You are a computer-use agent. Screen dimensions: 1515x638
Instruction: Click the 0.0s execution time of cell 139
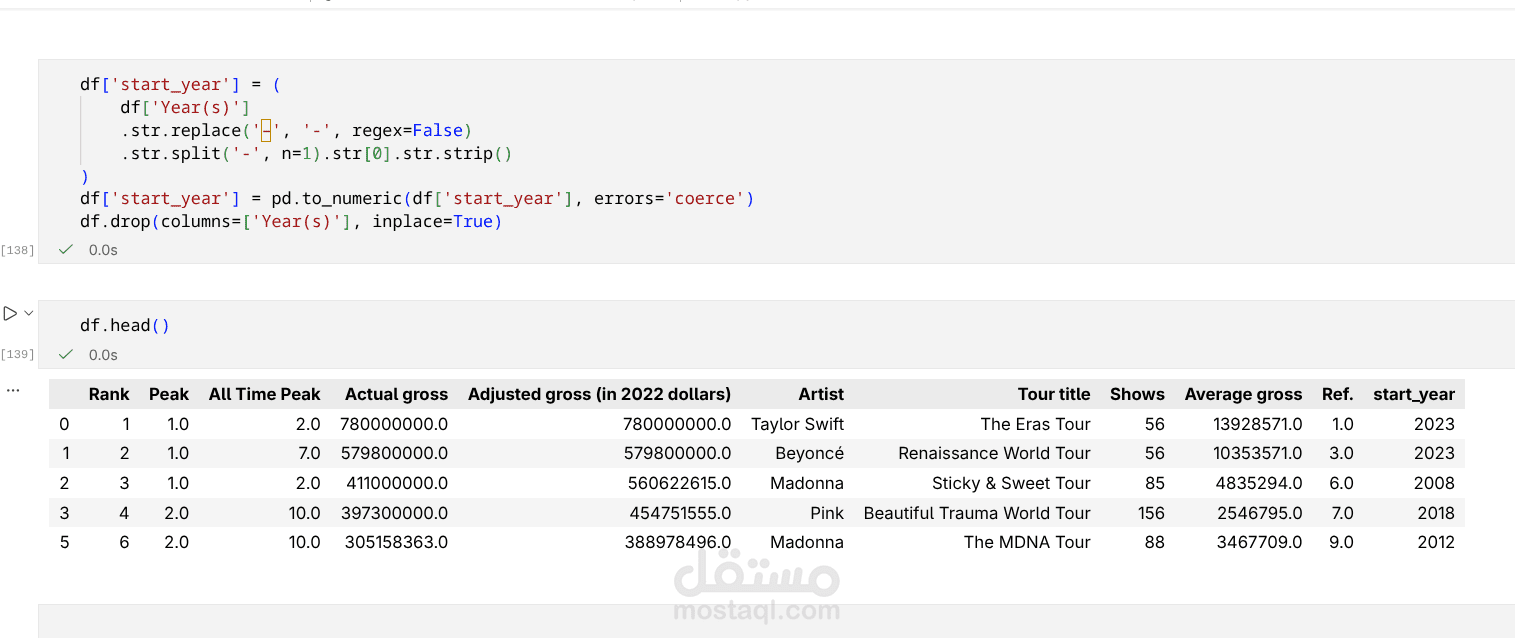[x=103, y=355]
